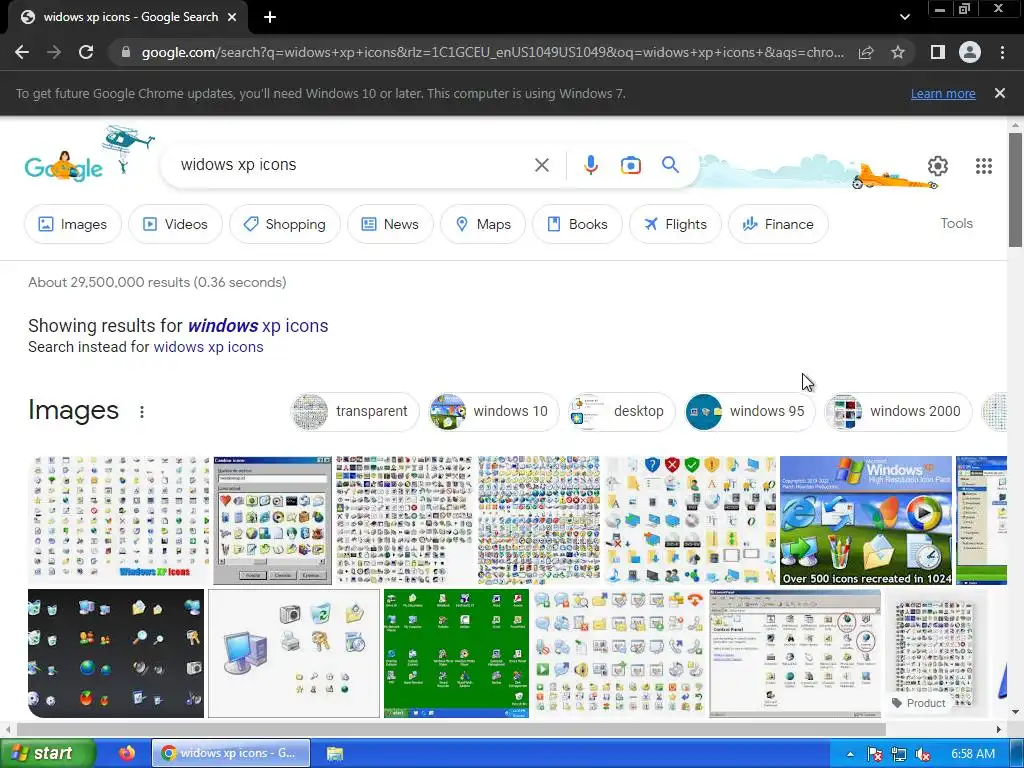This screenshot has height=768, width=1024.
Task: Open the Chrome side panel
Action: point(937,52)
